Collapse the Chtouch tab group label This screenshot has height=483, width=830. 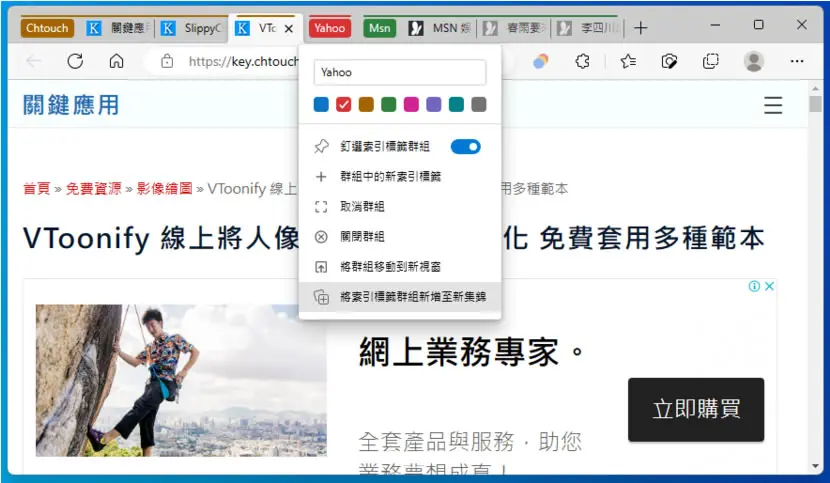coord(47,28)
